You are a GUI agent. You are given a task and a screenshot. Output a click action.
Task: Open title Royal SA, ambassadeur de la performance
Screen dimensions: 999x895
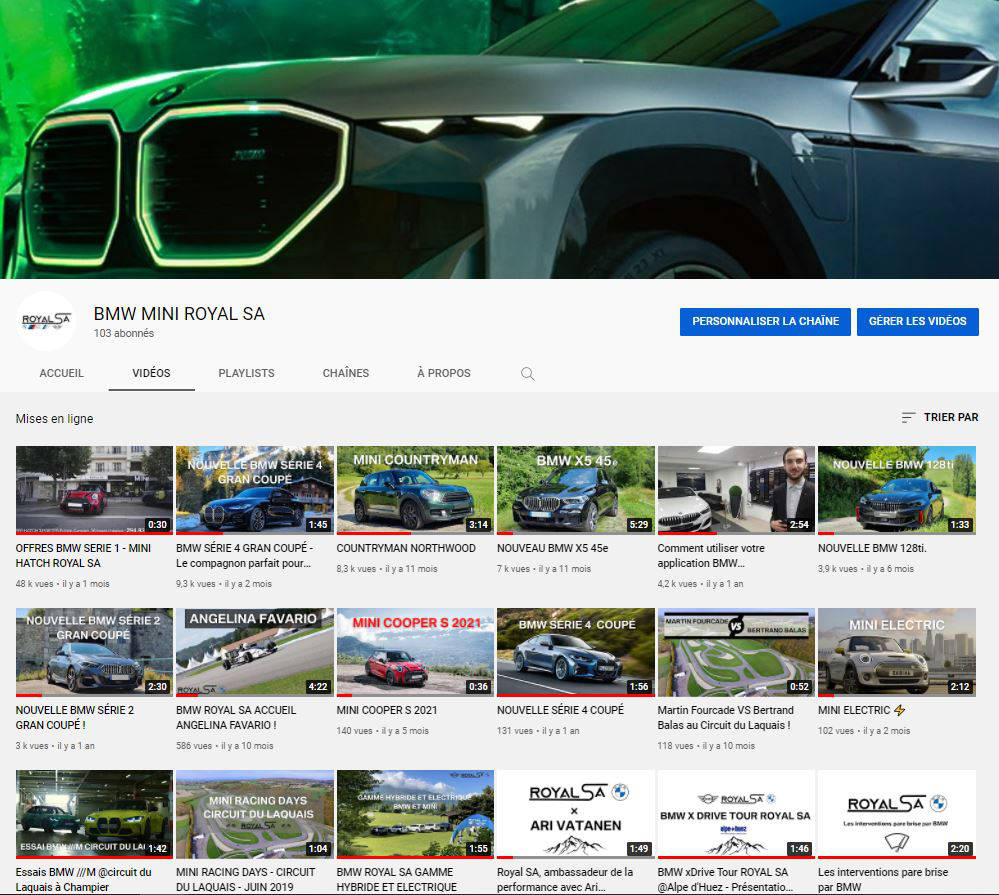click(x=565, y=879)
